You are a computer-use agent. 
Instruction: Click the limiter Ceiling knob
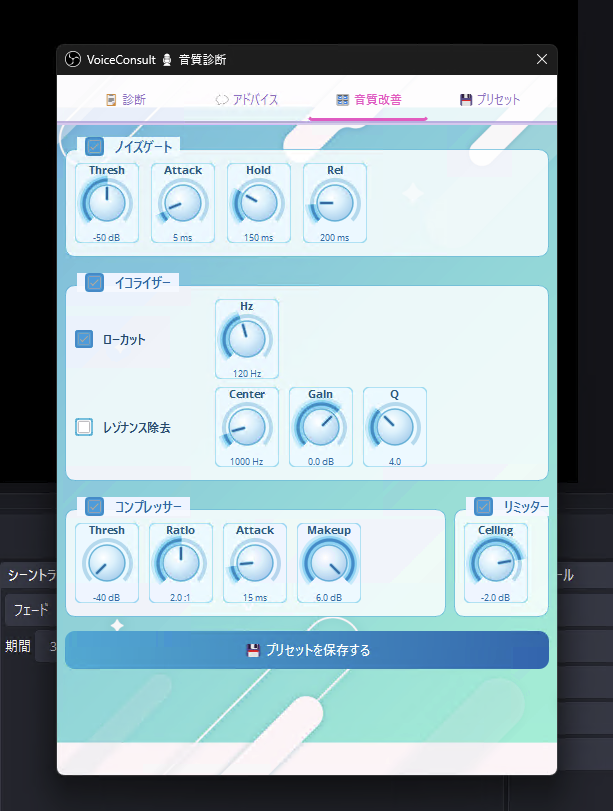tap(496, 563)
